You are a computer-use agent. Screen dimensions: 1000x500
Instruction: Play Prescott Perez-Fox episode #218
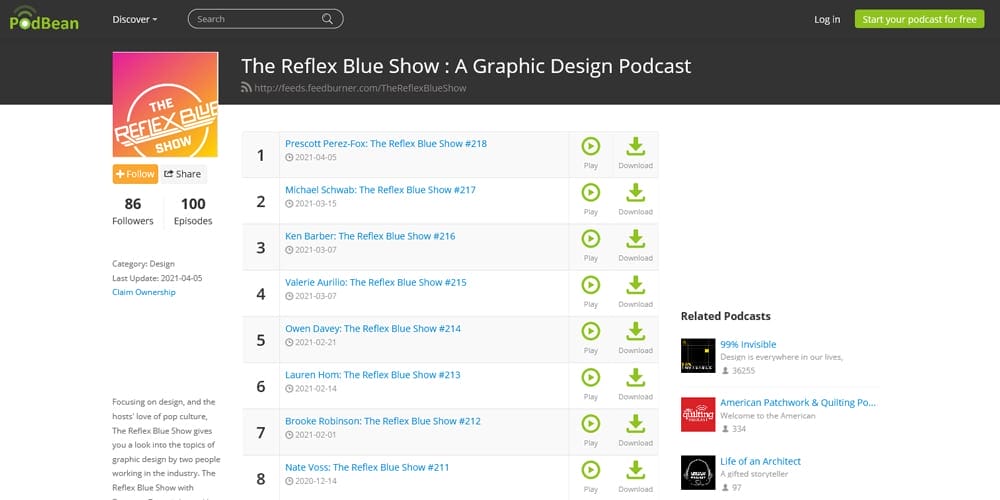tap(591, 152)
